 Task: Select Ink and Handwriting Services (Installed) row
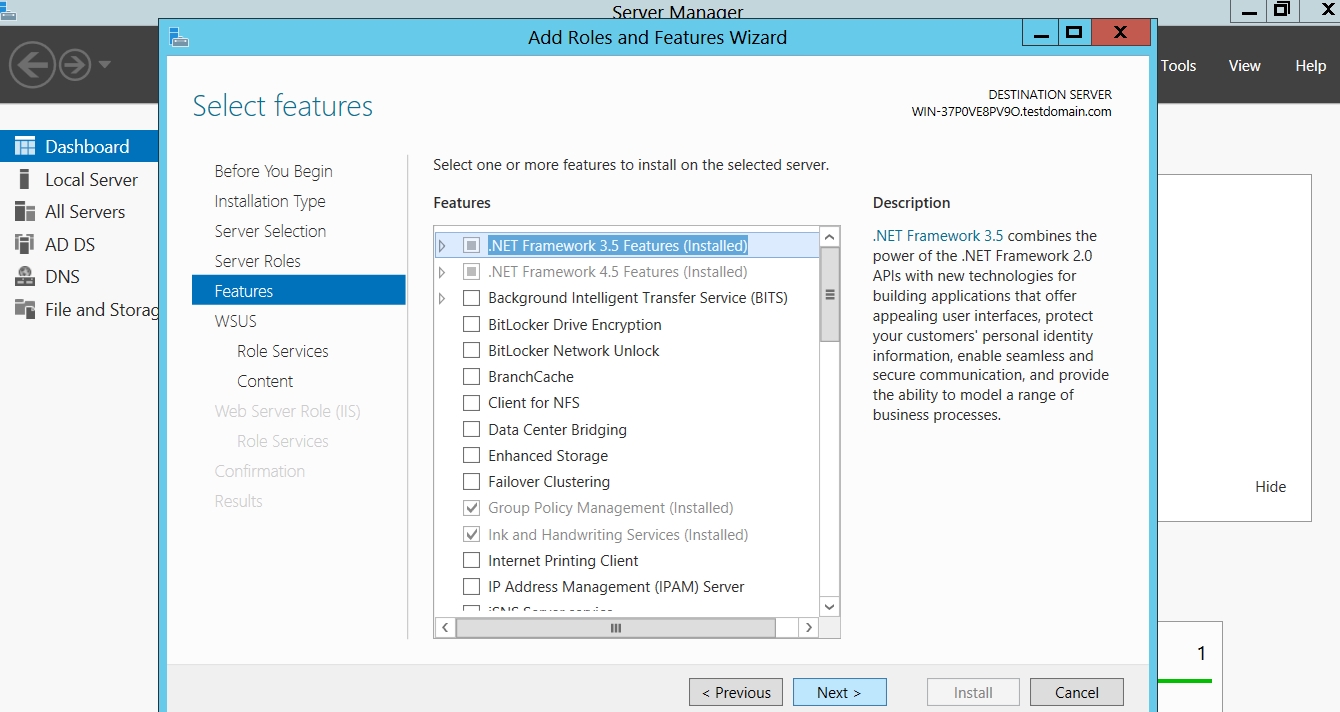(618, 535)
